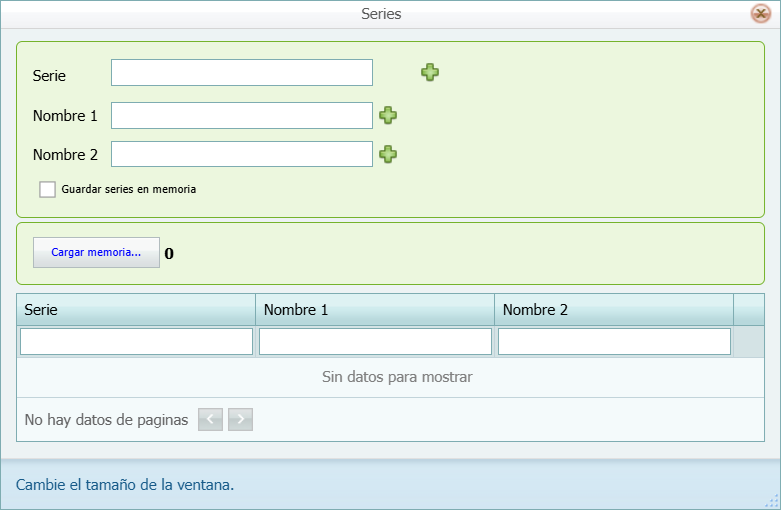Enable Guardar series en memoria checkbox
This screenshot has width=781, height=510.
click(x=47, y=189)
